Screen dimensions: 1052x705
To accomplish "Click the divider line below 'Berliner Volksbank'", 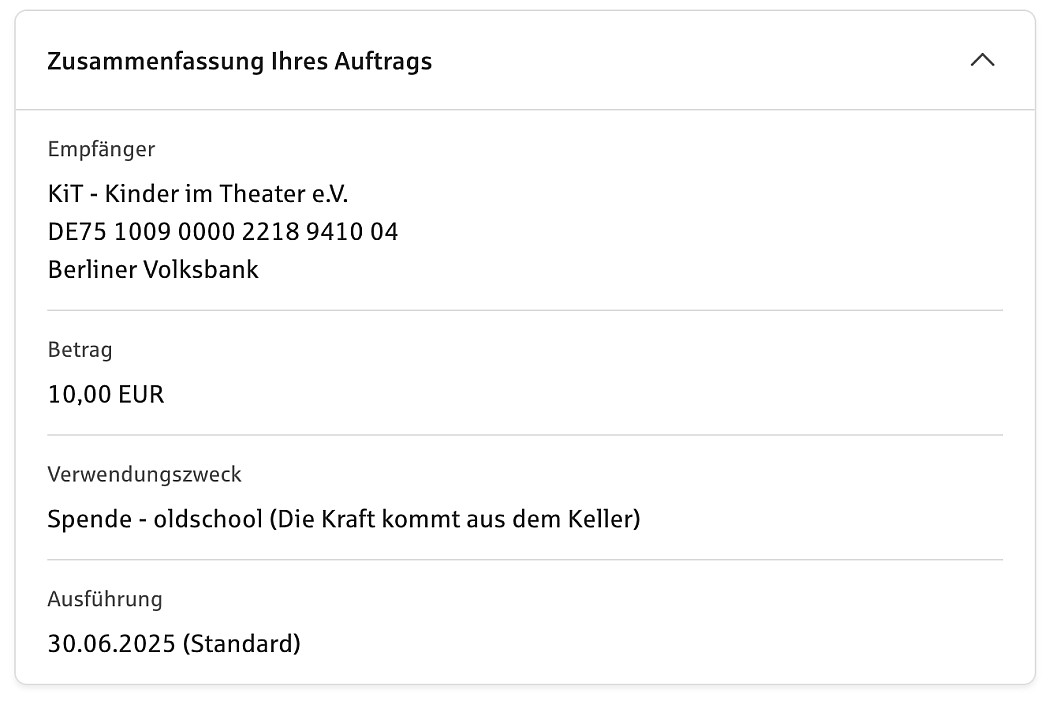I will (x=525, y=310).
